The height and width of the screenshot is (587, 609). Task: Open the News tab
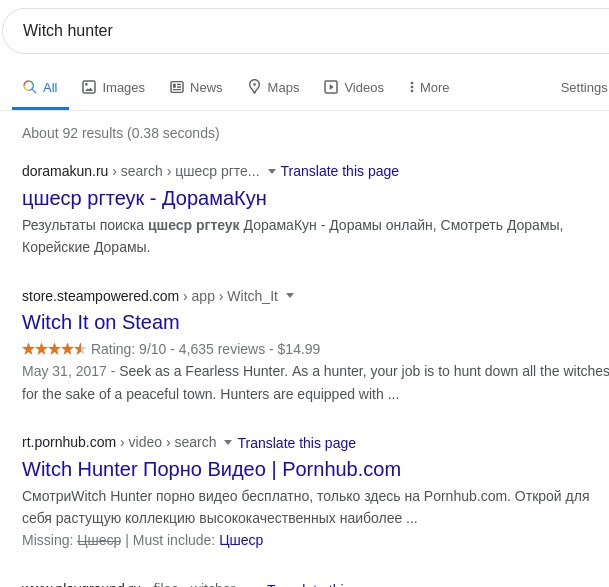(x=196, y=87)
